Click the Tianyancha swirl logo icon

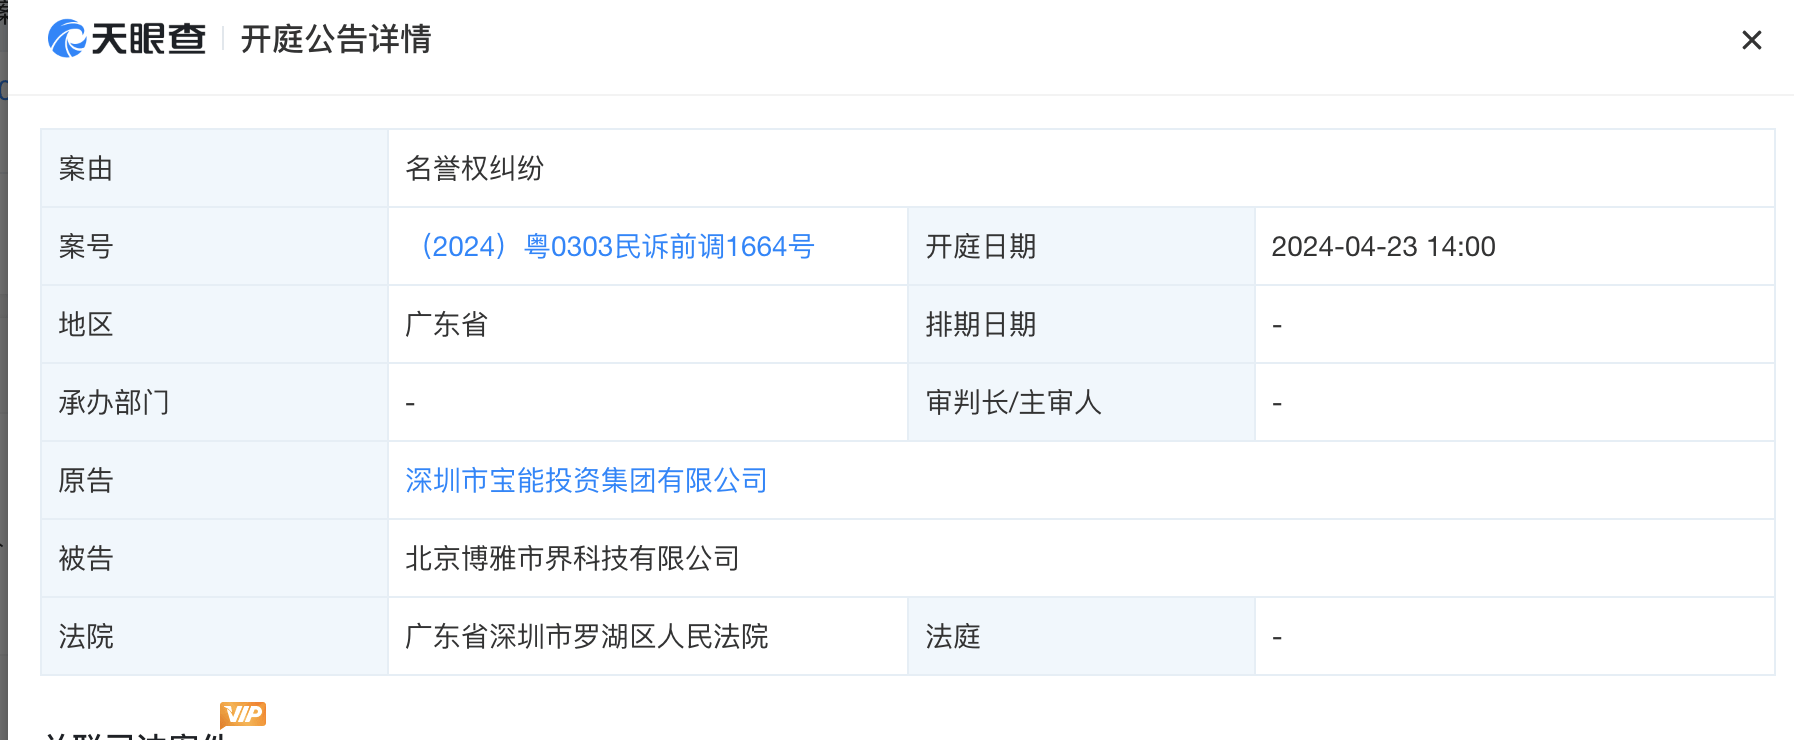pyautogui.click(x=67, y=39)
